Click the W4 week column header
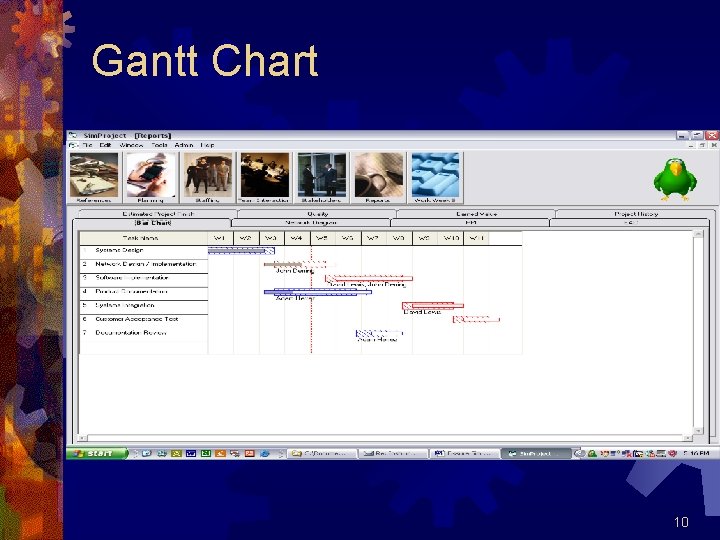Screen dimensions: 720x540 [297, 238]
